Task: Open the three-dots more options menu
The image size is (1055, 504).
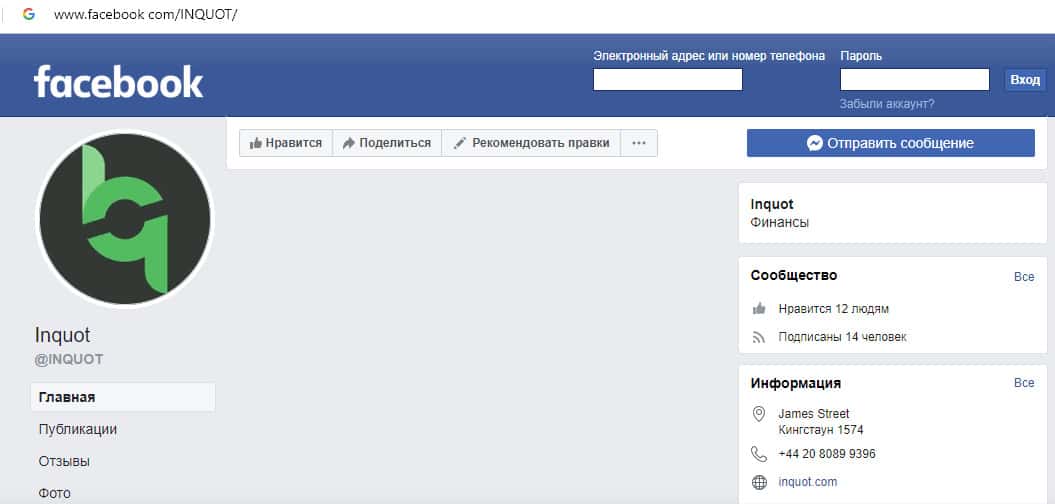Action: pyautogui.click(x=639, y=143)
